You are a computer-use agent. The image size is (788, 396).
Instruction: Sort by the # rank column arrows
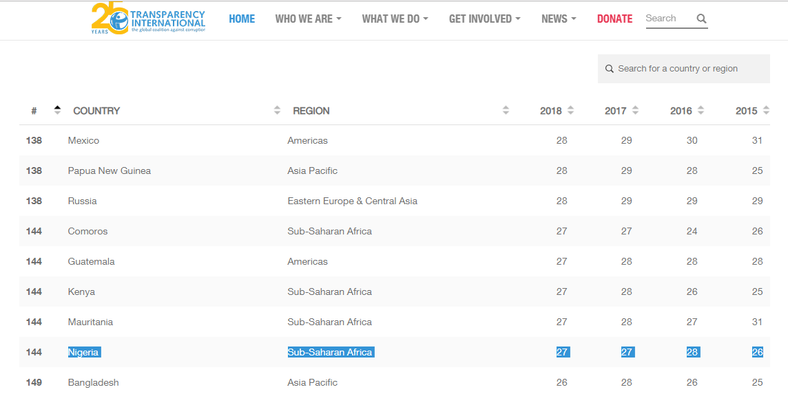tap(57, 110)
